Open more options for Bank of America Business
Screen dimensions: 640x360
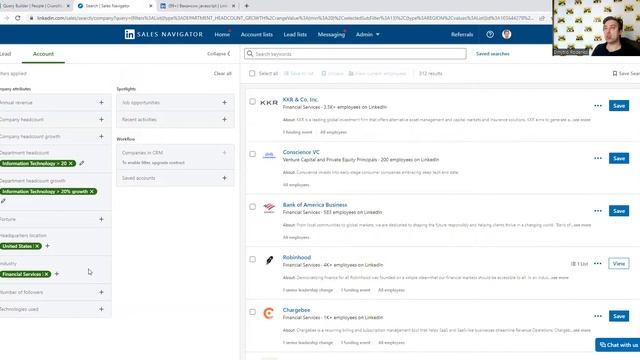point(598,211)
